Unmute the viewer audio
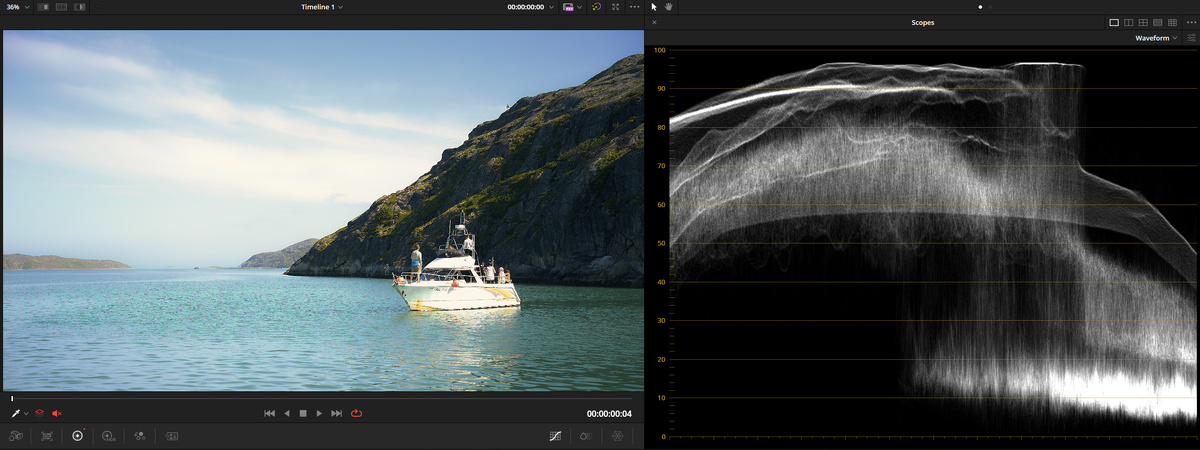The width and height of the screenshot is (1200, 450). (57, 413)
